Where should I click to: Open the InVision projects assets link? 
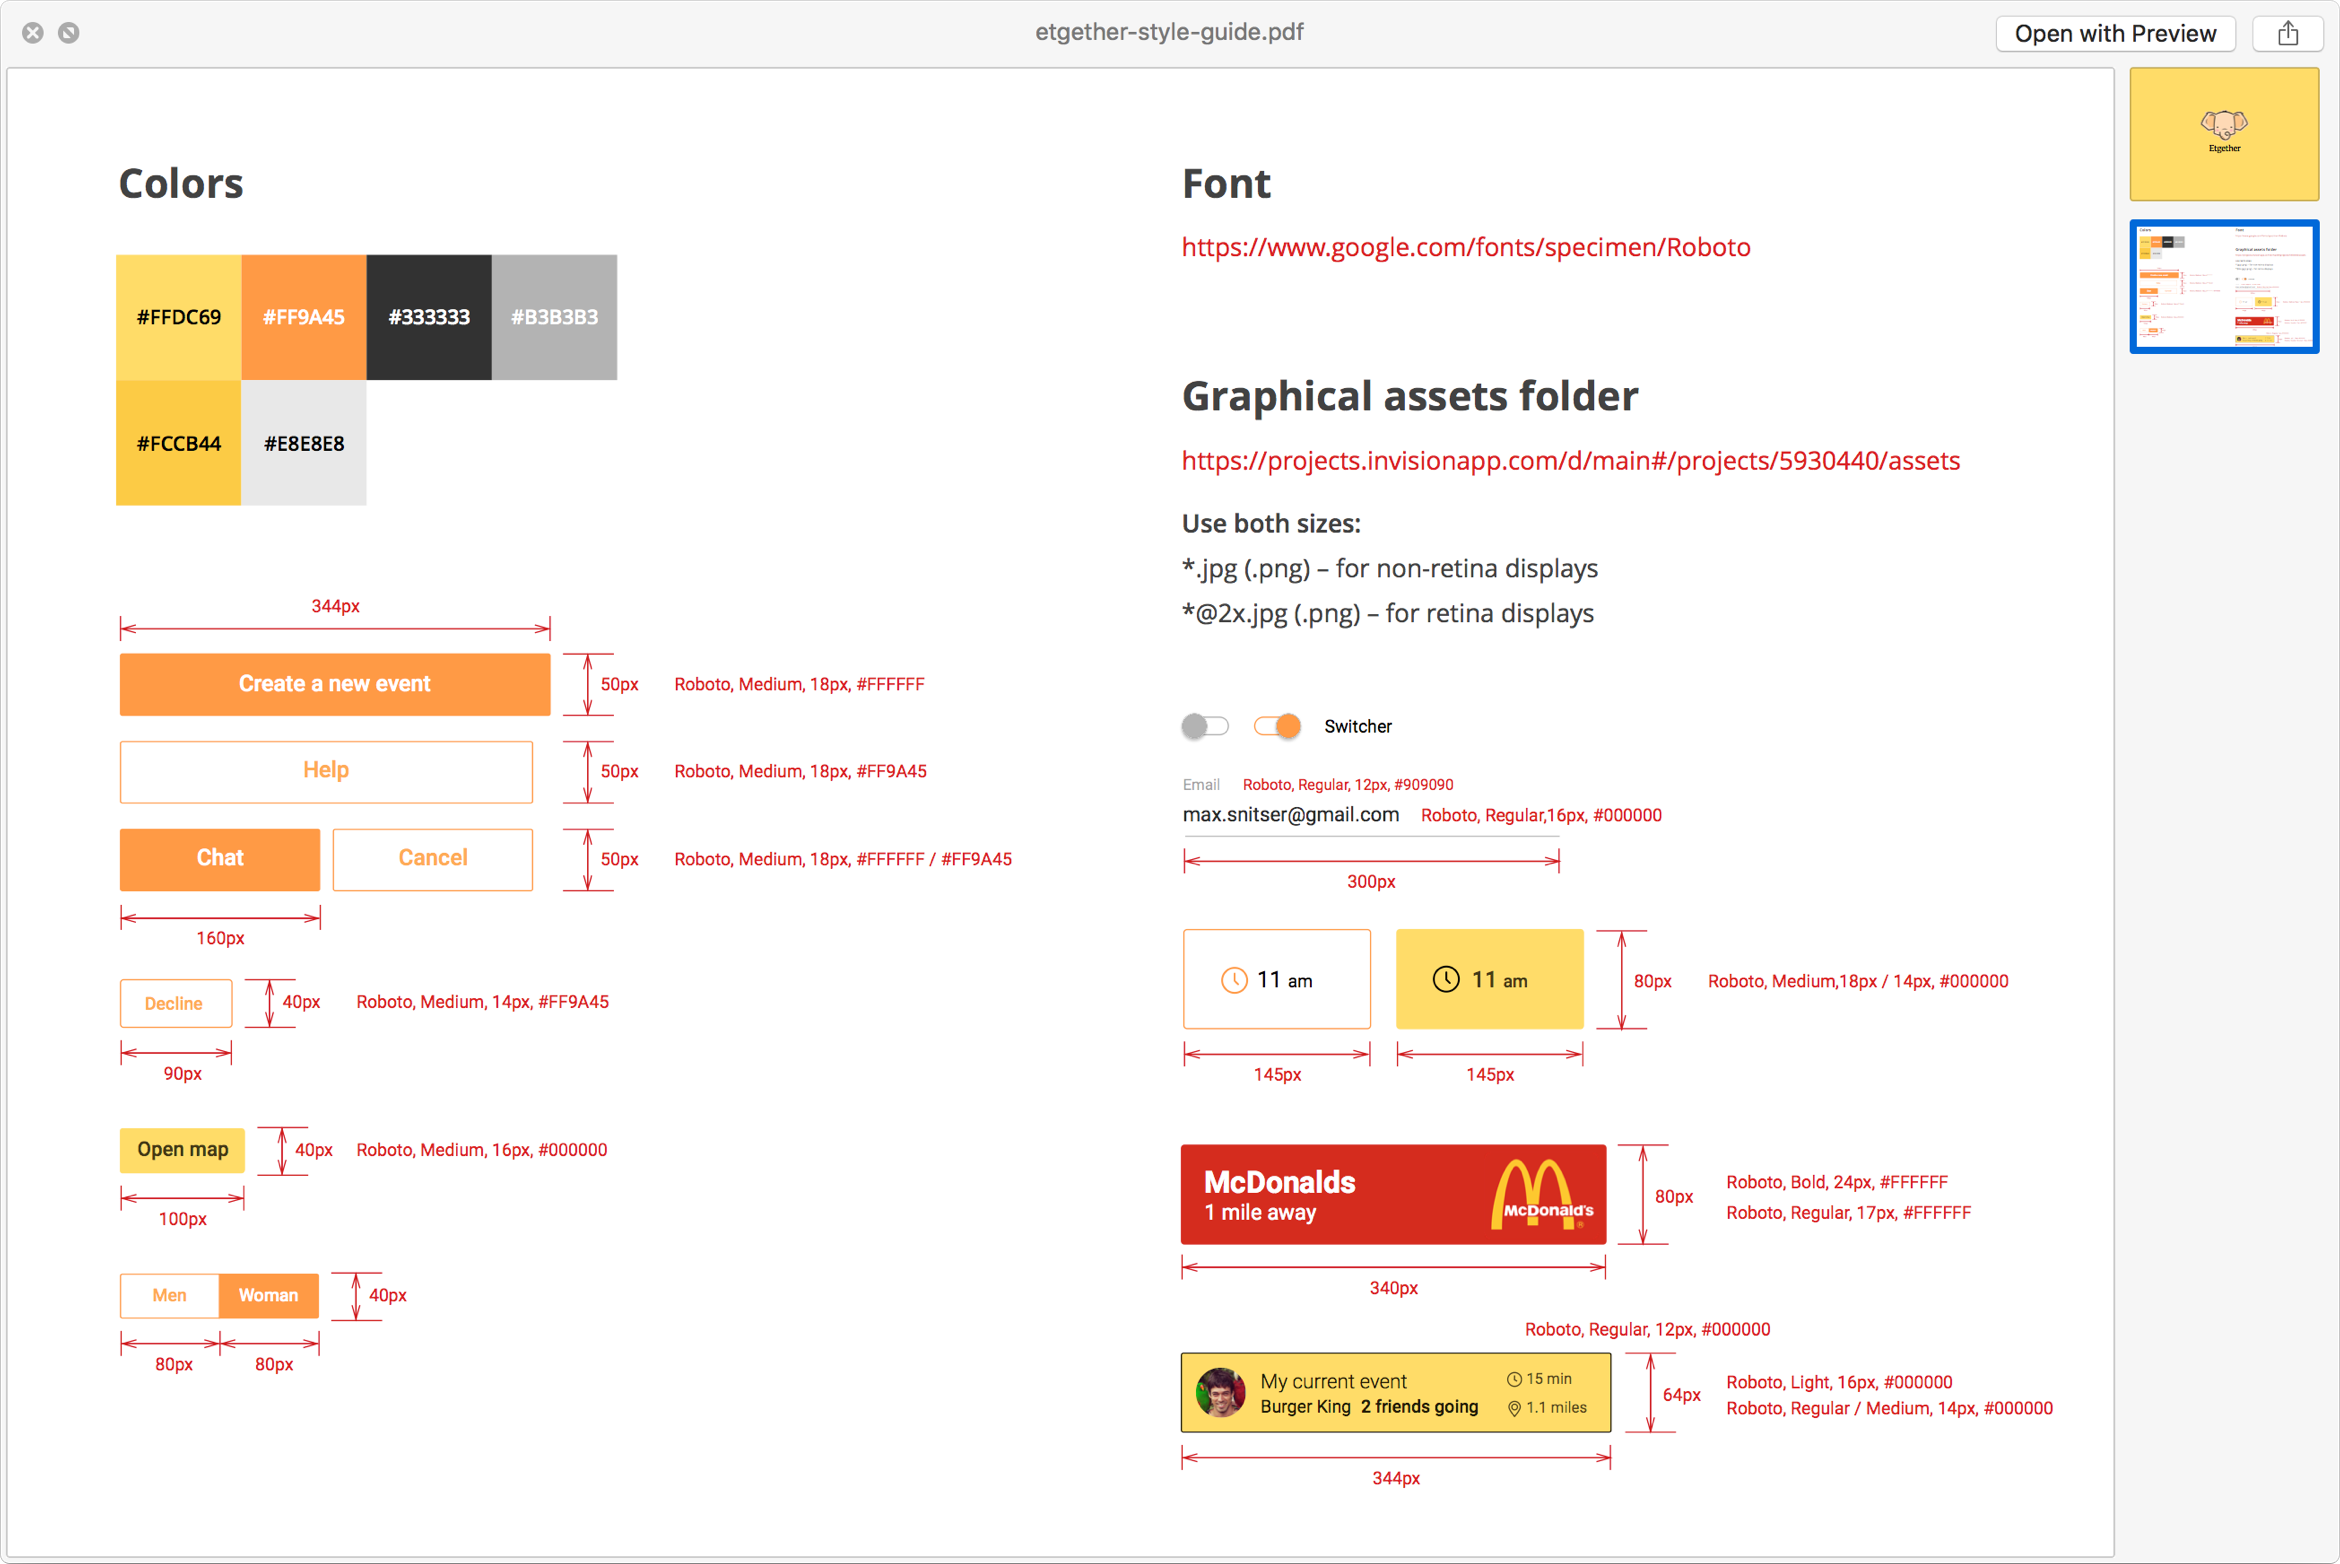tap(1570, 460)
